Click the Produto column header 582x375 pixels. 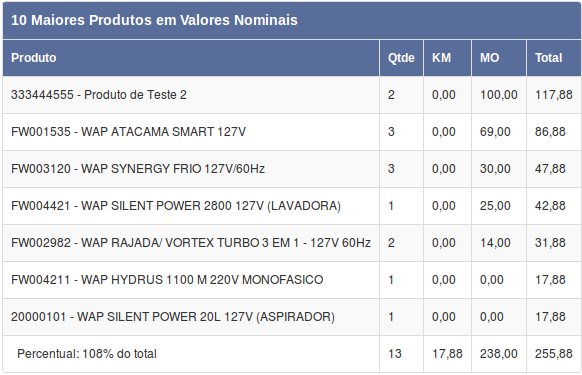191,58
